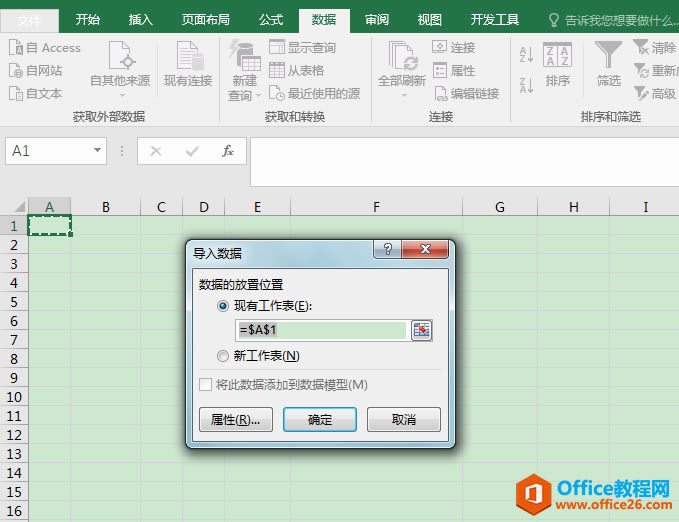Open the Existing Connections (现有连接) dialog

(188, 64)
